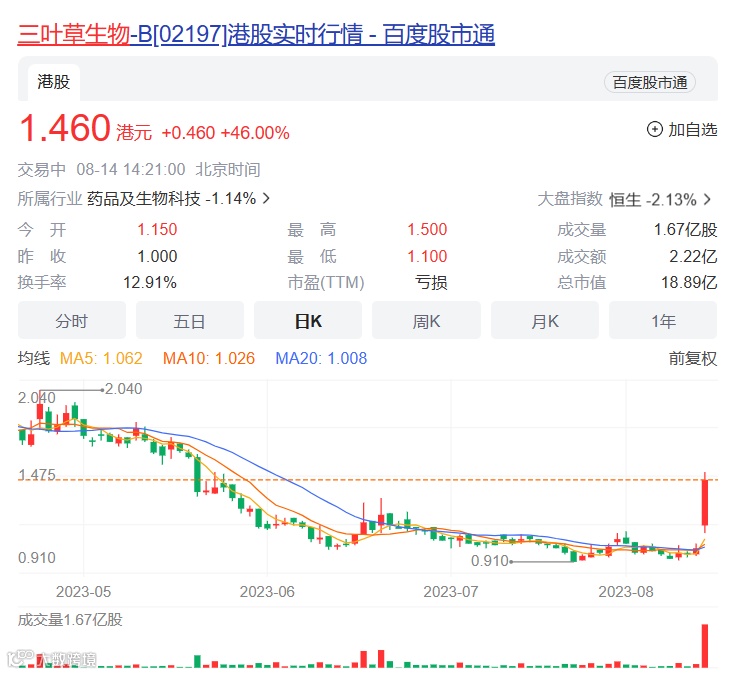
Task: Open the 三叶草生物-B[02197] 港股实时行情 title link
Action: (256, 34)
